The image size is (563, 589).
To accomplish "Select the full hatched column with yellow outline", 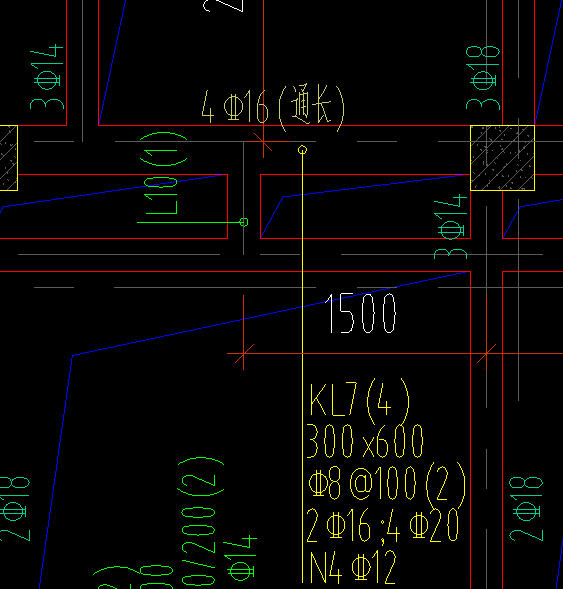I will [x=503, y=158].
